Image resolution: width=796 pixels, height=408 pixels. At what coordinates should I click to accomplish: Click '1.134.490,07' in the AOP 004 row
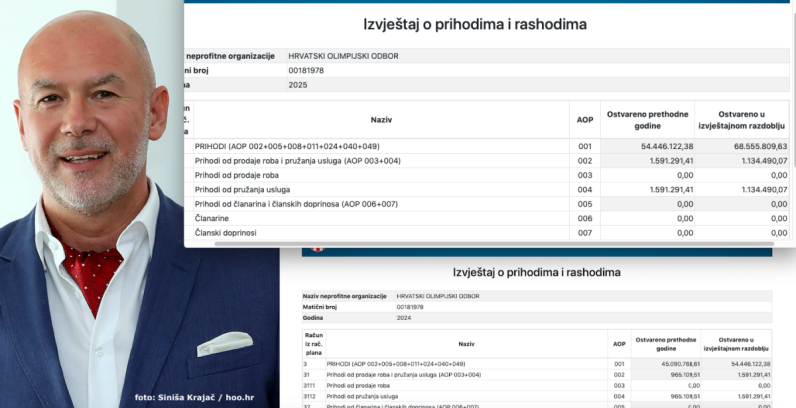click(x=763, y=190)
